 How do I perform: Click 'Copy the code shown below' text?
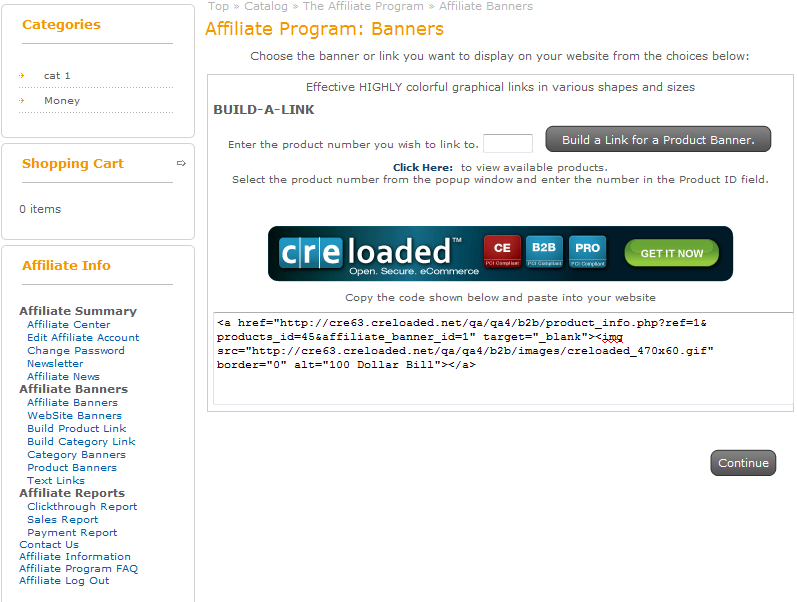coord(501,297)
